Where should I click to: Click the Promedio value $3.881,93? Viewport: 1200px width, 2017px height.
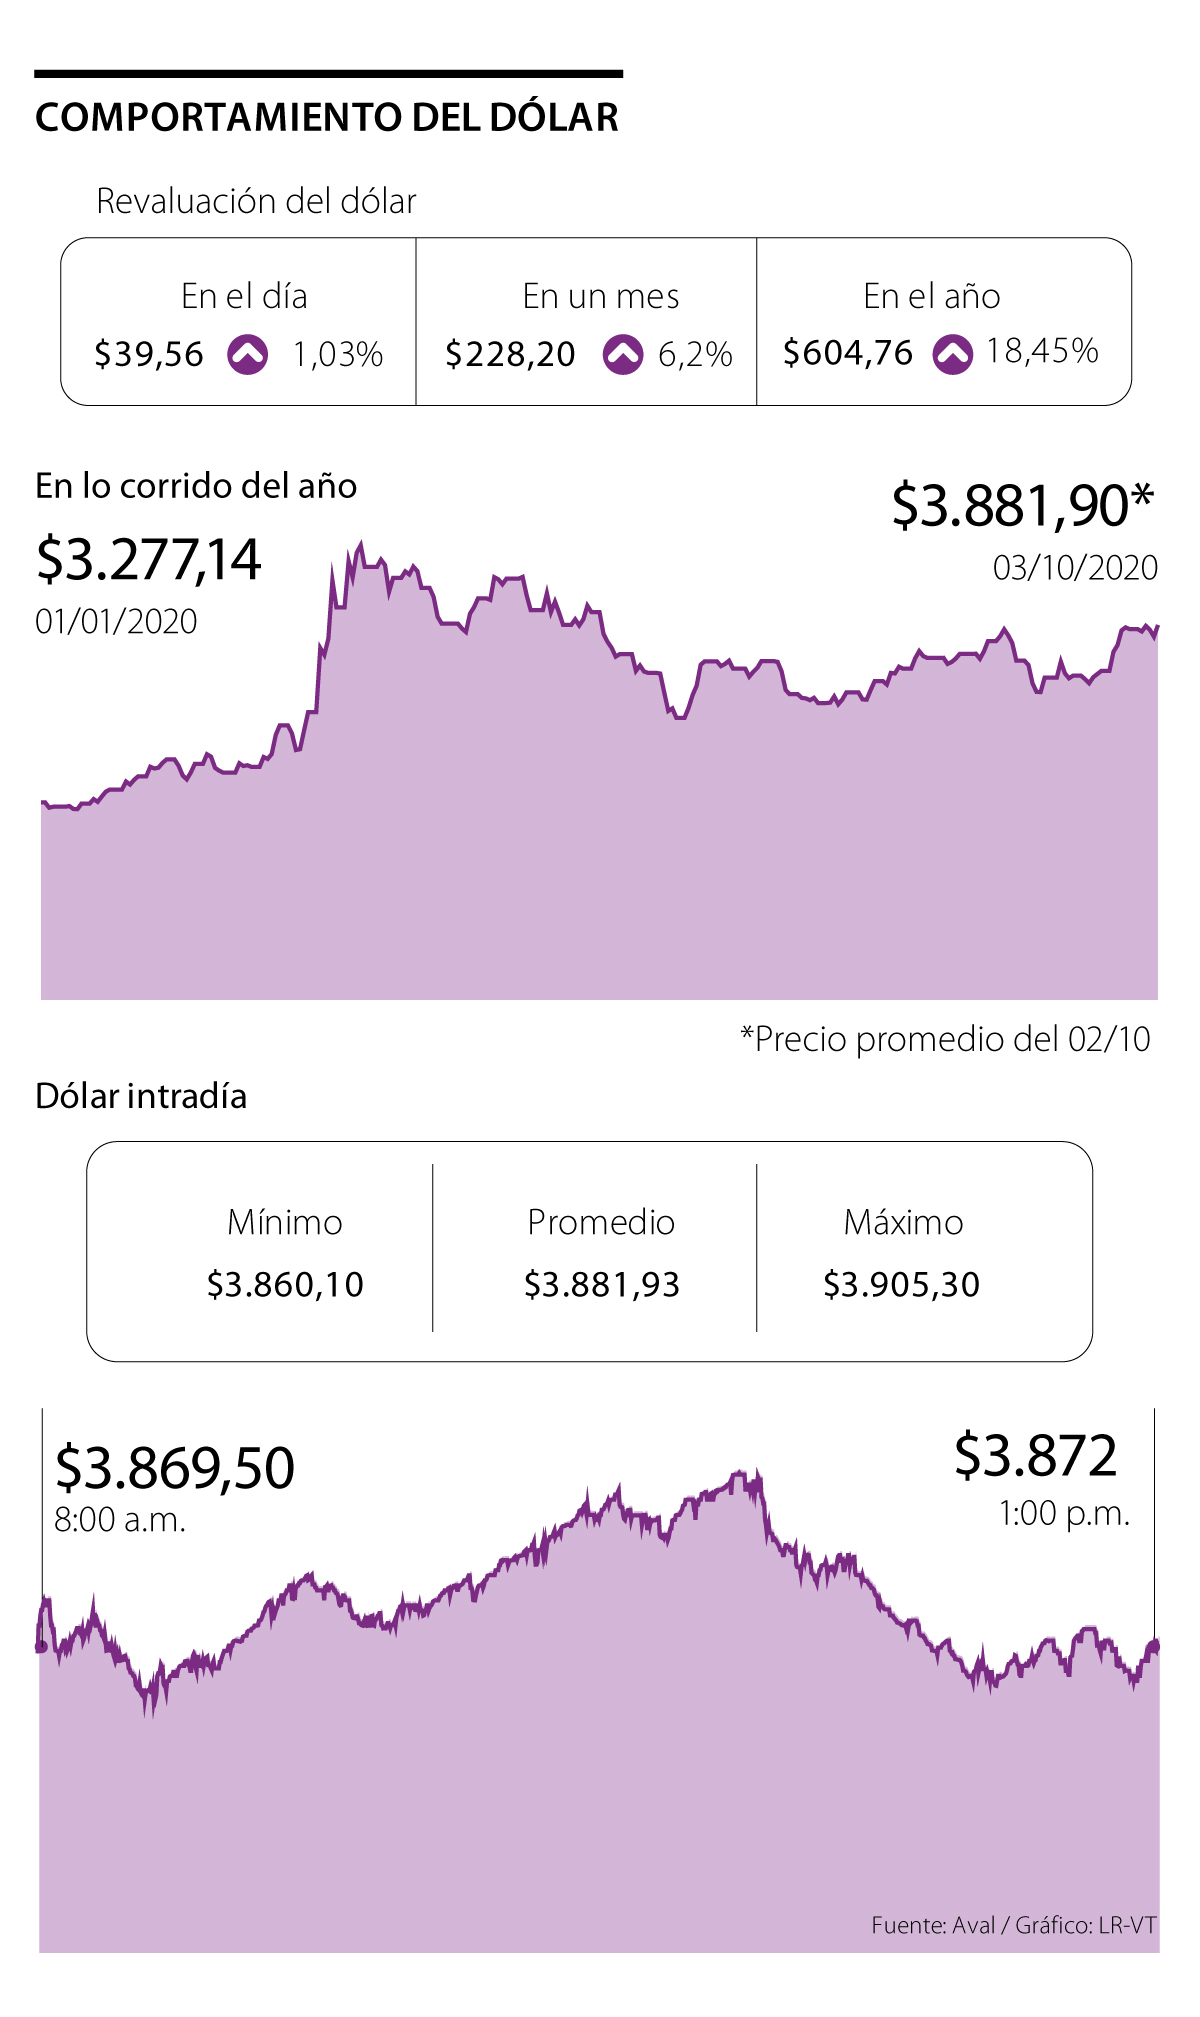pyautogui.click(x=602, y=1285)
